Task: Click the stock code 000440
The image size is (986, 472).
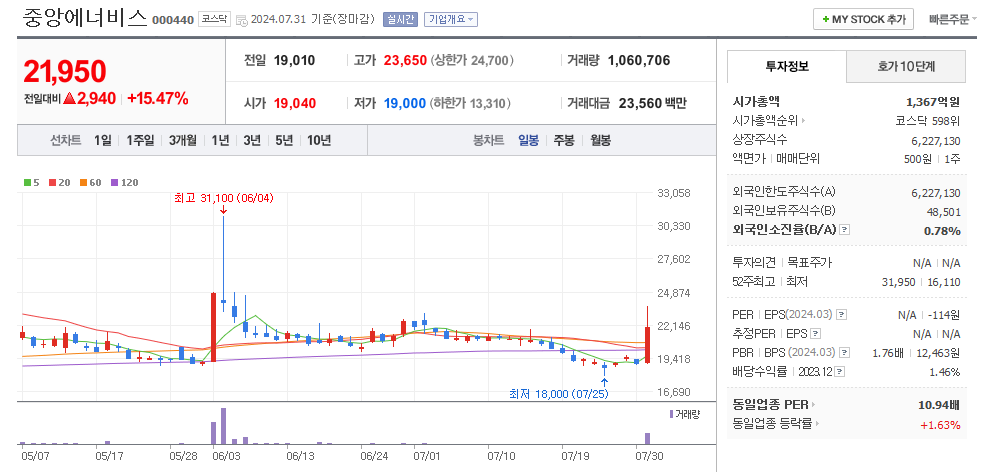Action: click(x=173, y=20)
